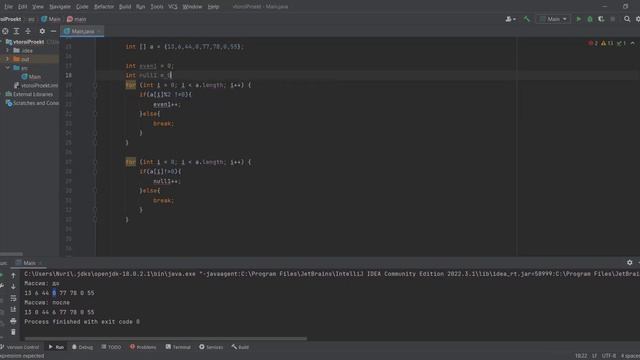Open the Main run configuration dropdown

click(x=553, y=19)
